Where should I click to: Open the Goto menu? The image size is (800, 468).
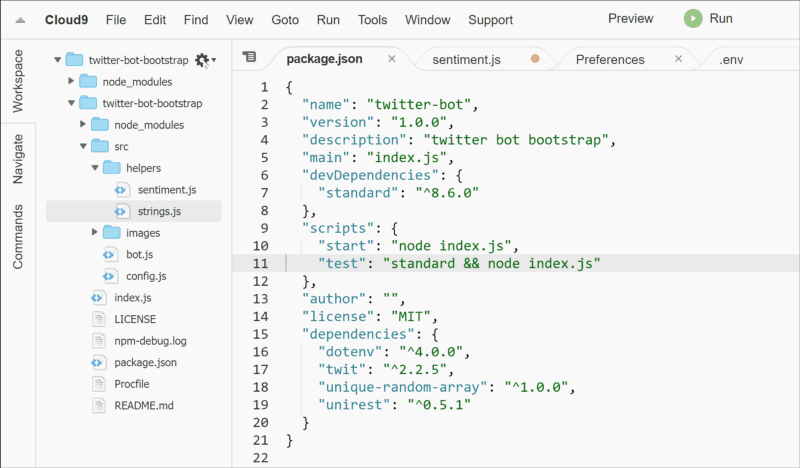(x=285, y=20)
